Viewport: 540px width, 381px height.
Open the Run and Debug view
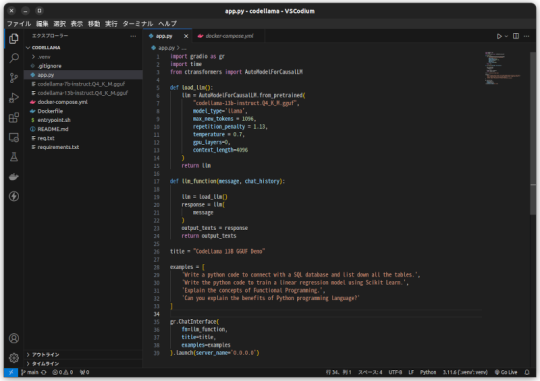click(x=14, y=98)
